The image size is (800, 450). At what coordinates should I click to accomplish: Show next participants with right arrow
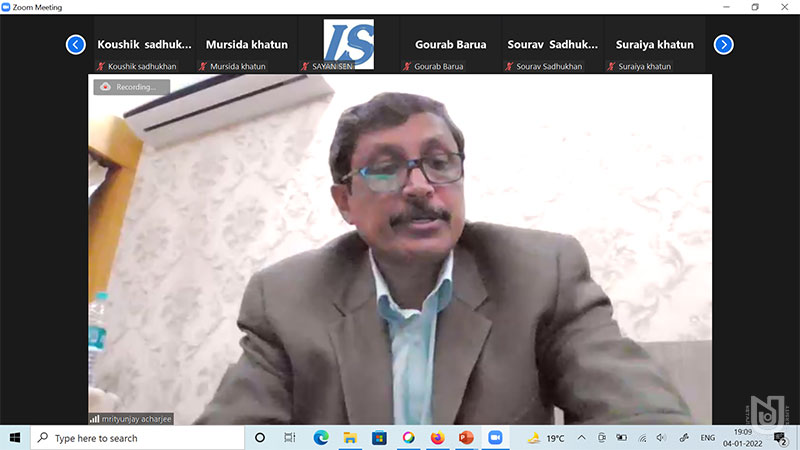tap(724, 44)
